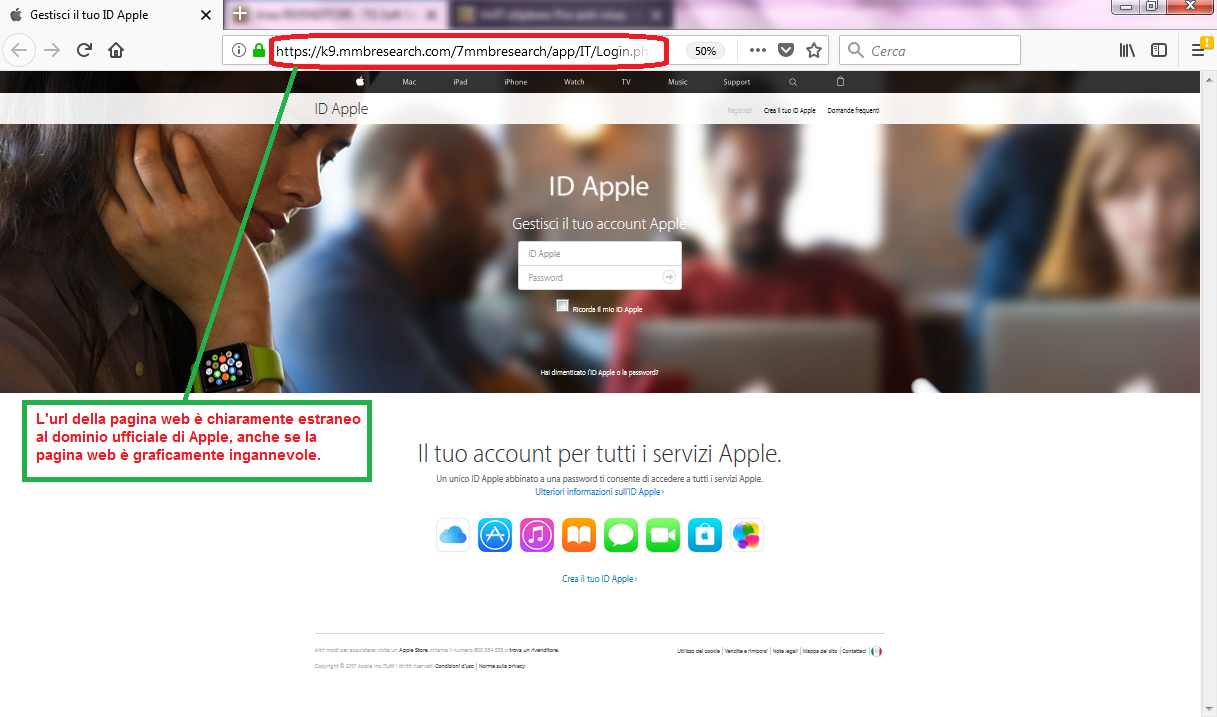This screenshot has width=1217, height=717.
Task: Open the shopping bag icon
Action: (840, 82)
